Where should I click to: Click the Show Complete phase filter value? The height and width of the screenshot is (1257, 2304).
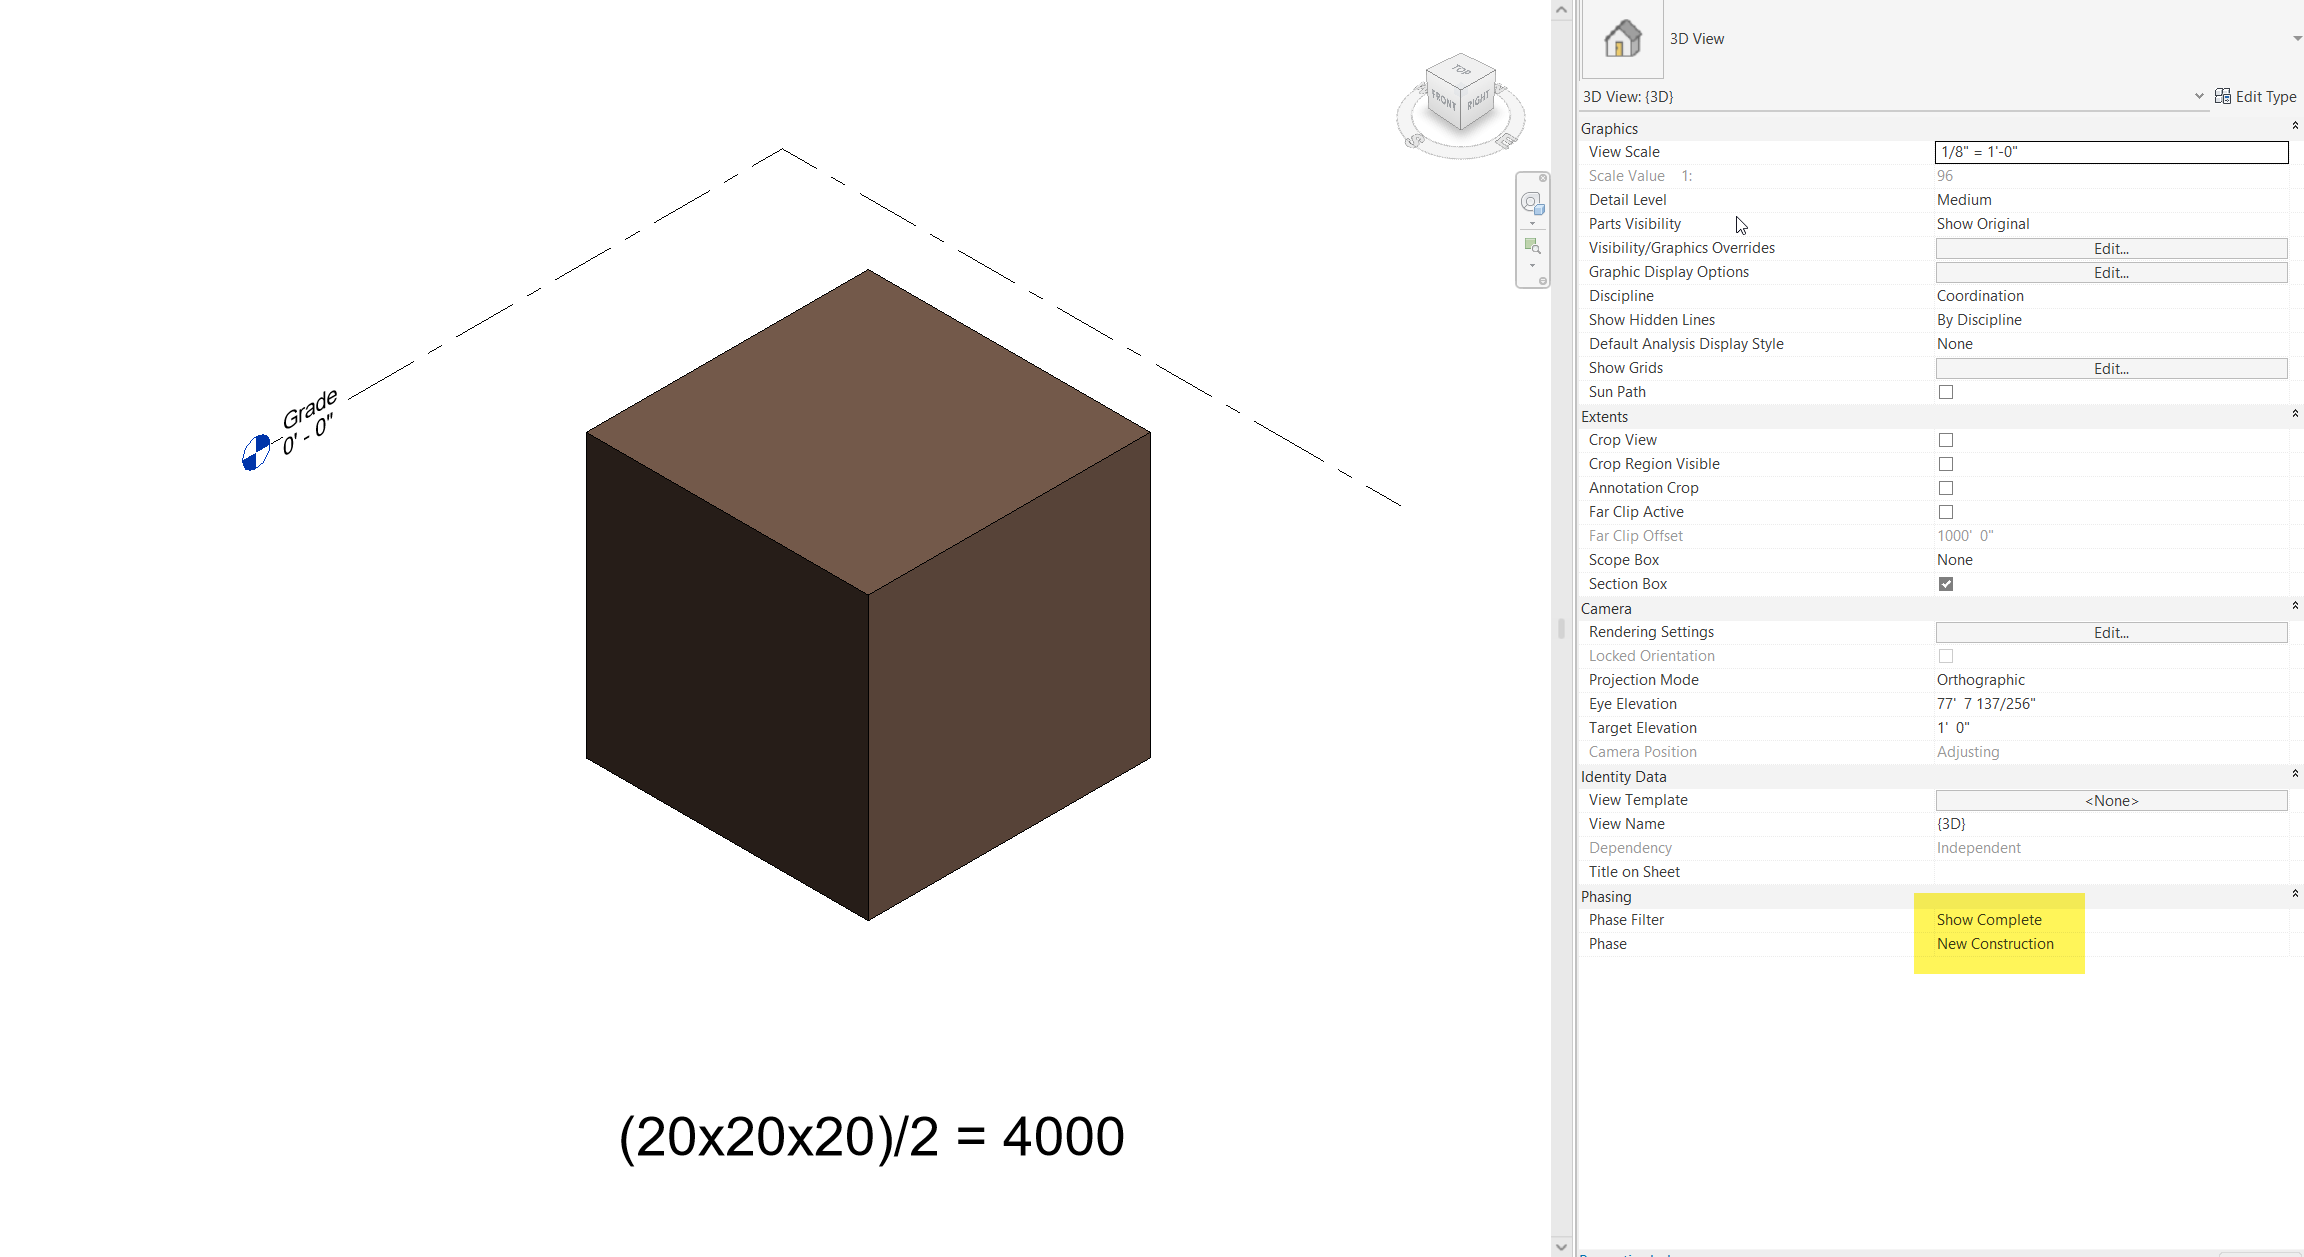pos(1989,919)
